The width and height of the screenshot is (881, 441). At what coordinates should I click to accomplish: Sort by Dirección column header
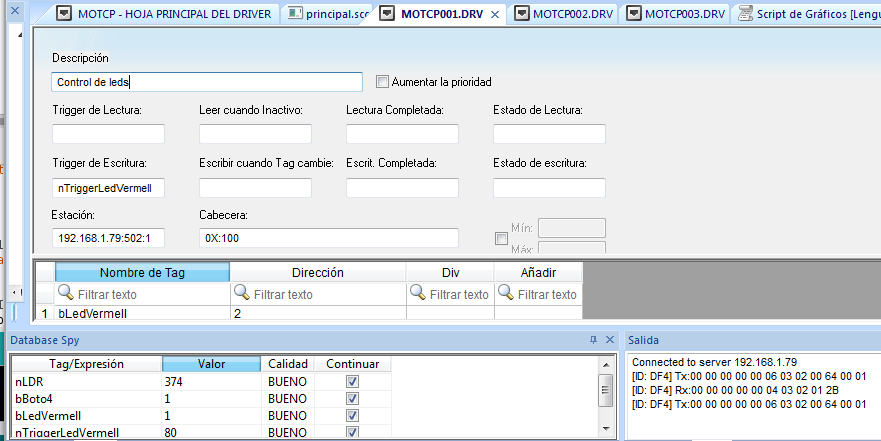(317, 272)
